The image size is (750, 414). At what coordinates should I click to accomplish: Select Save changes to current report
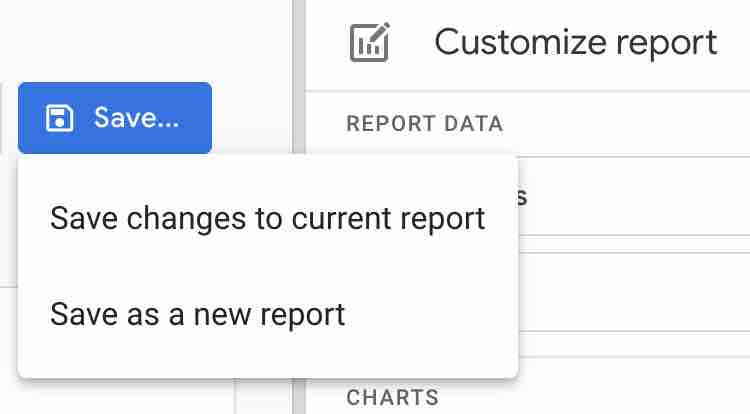coord(267,218)
